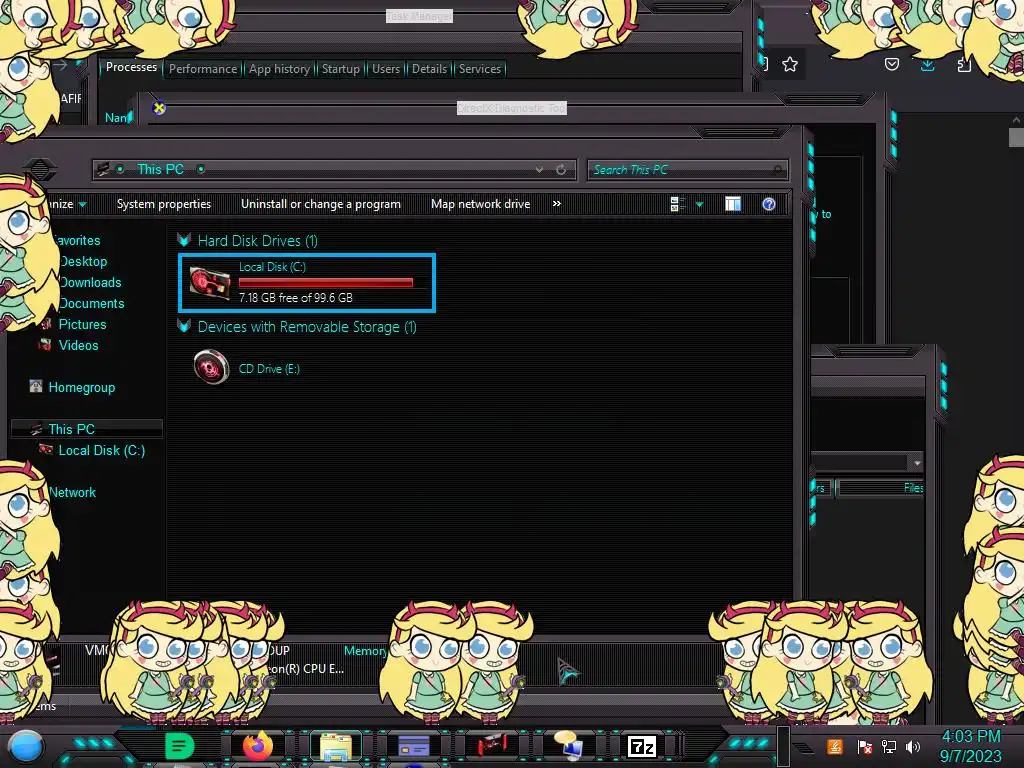Switch to Task Manager Startup tab
The image size is (1024, 768).
coord(341,69)
